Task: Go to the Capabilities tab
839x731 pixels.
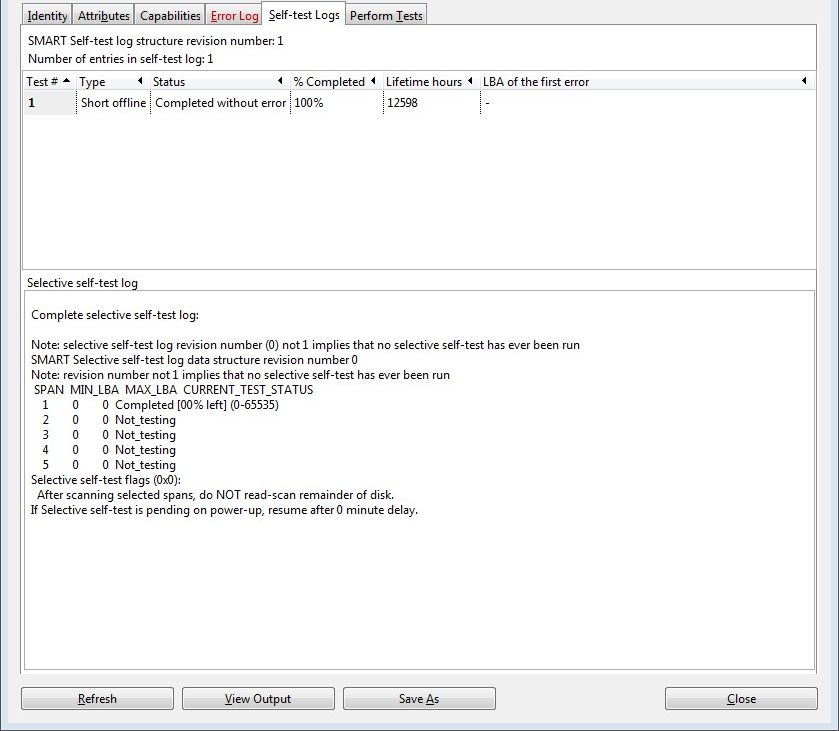Action: (170, 16)
